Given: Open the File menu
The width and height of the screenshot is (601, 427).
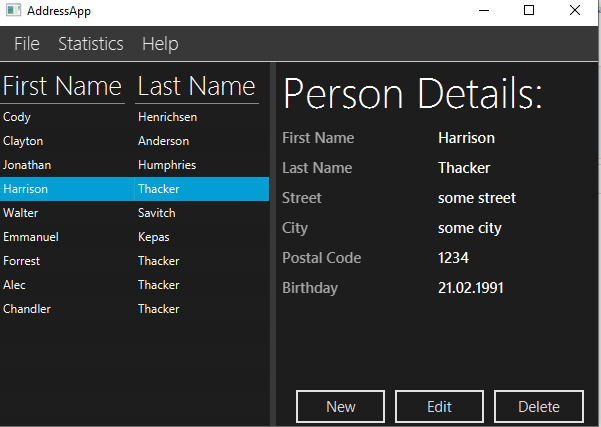Looking at the screenshot, I should 27,44.
